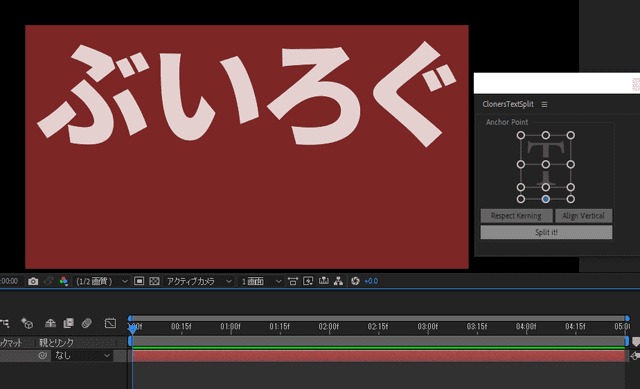Image resolution: width=640 pixels, height=389 pixels.
Task: Select the middle-center anchor point
Action: 546,164
